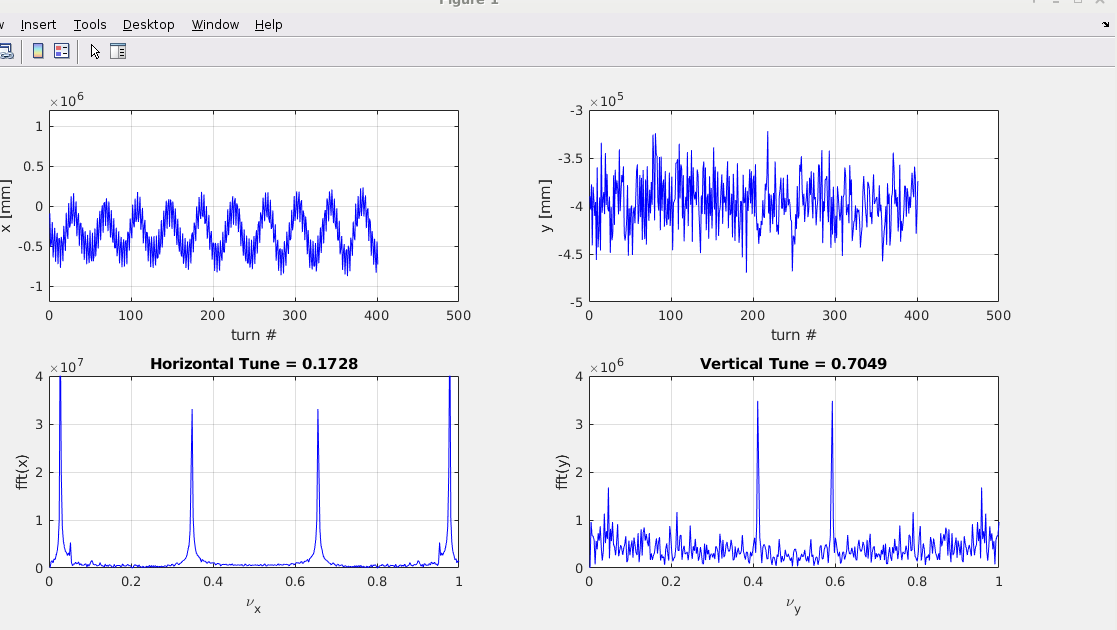Select the Vertical Tune = 0.7049 title

pos(793,364)
